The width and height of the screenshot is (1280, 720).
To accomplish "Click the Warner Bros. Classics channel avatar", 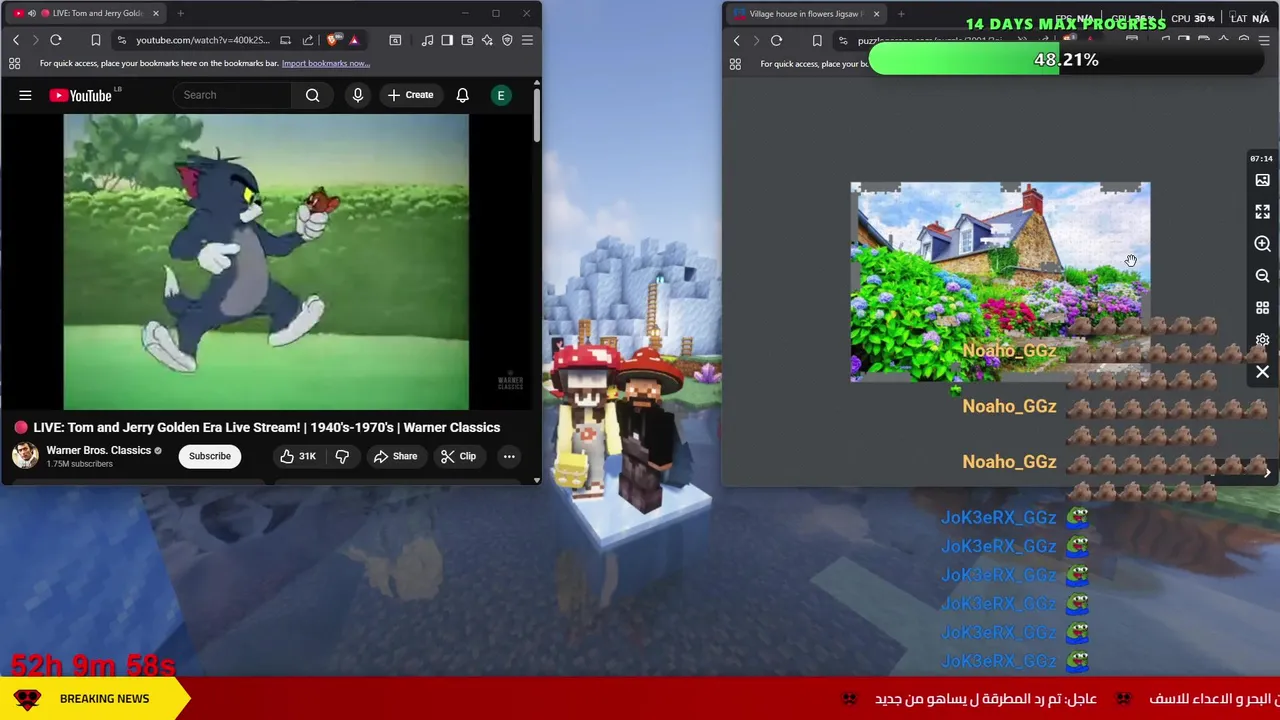I will pos(25,455).
